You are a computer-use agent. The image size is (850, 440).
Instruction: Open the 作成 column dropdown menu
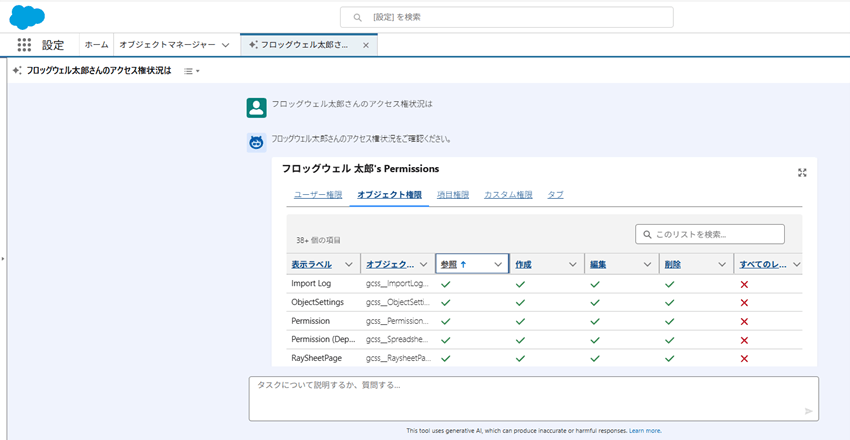(x=573, y=264)
